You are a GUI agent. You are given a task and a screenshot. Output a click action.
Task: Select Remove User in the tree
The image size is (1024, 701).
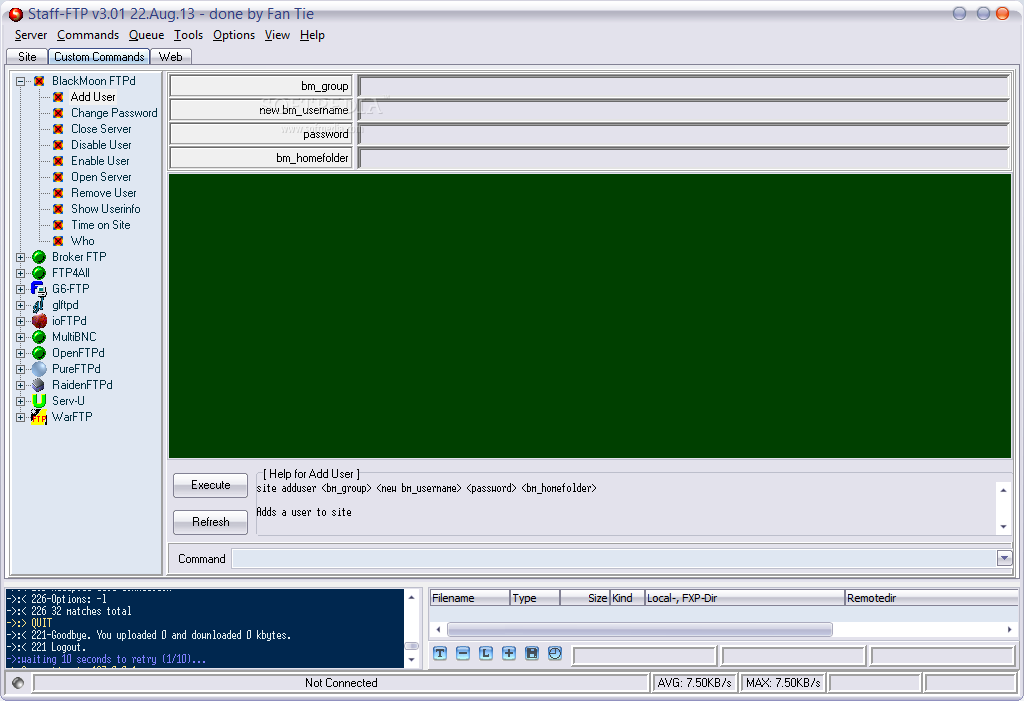[104, 193]
